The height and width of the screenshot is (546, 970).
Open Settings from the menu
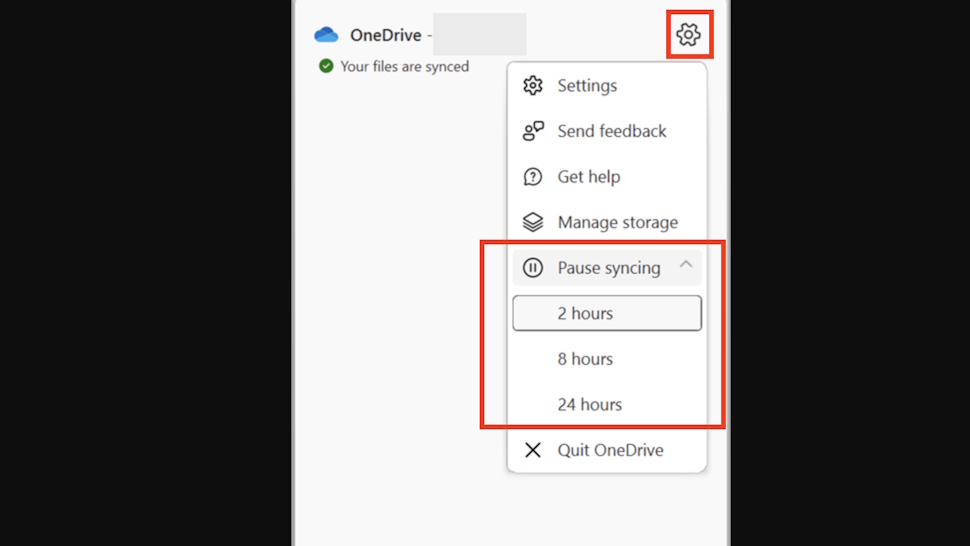[607, 85]
